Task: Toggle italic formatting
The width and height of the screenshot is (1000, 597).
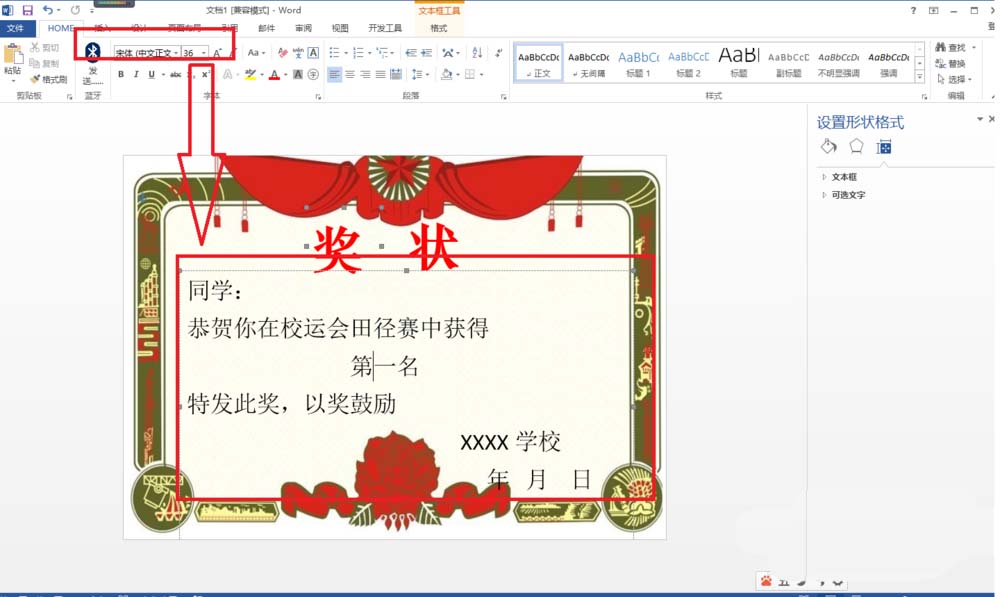Action: point(134,72)
